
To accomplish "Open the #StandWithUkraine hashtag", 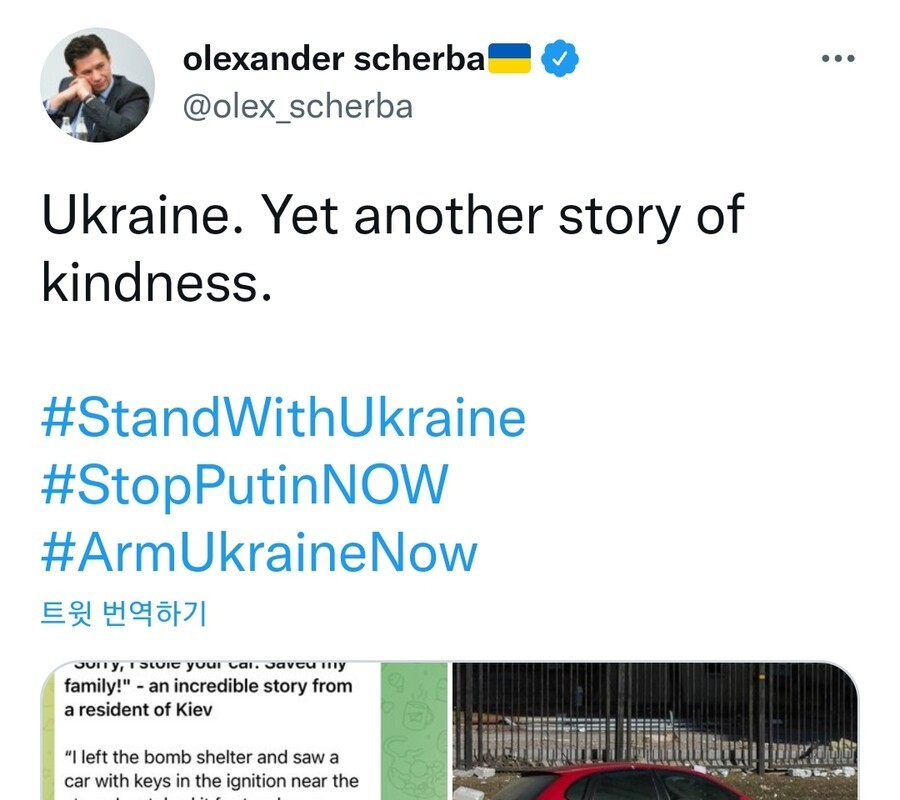I will (283, 418).
